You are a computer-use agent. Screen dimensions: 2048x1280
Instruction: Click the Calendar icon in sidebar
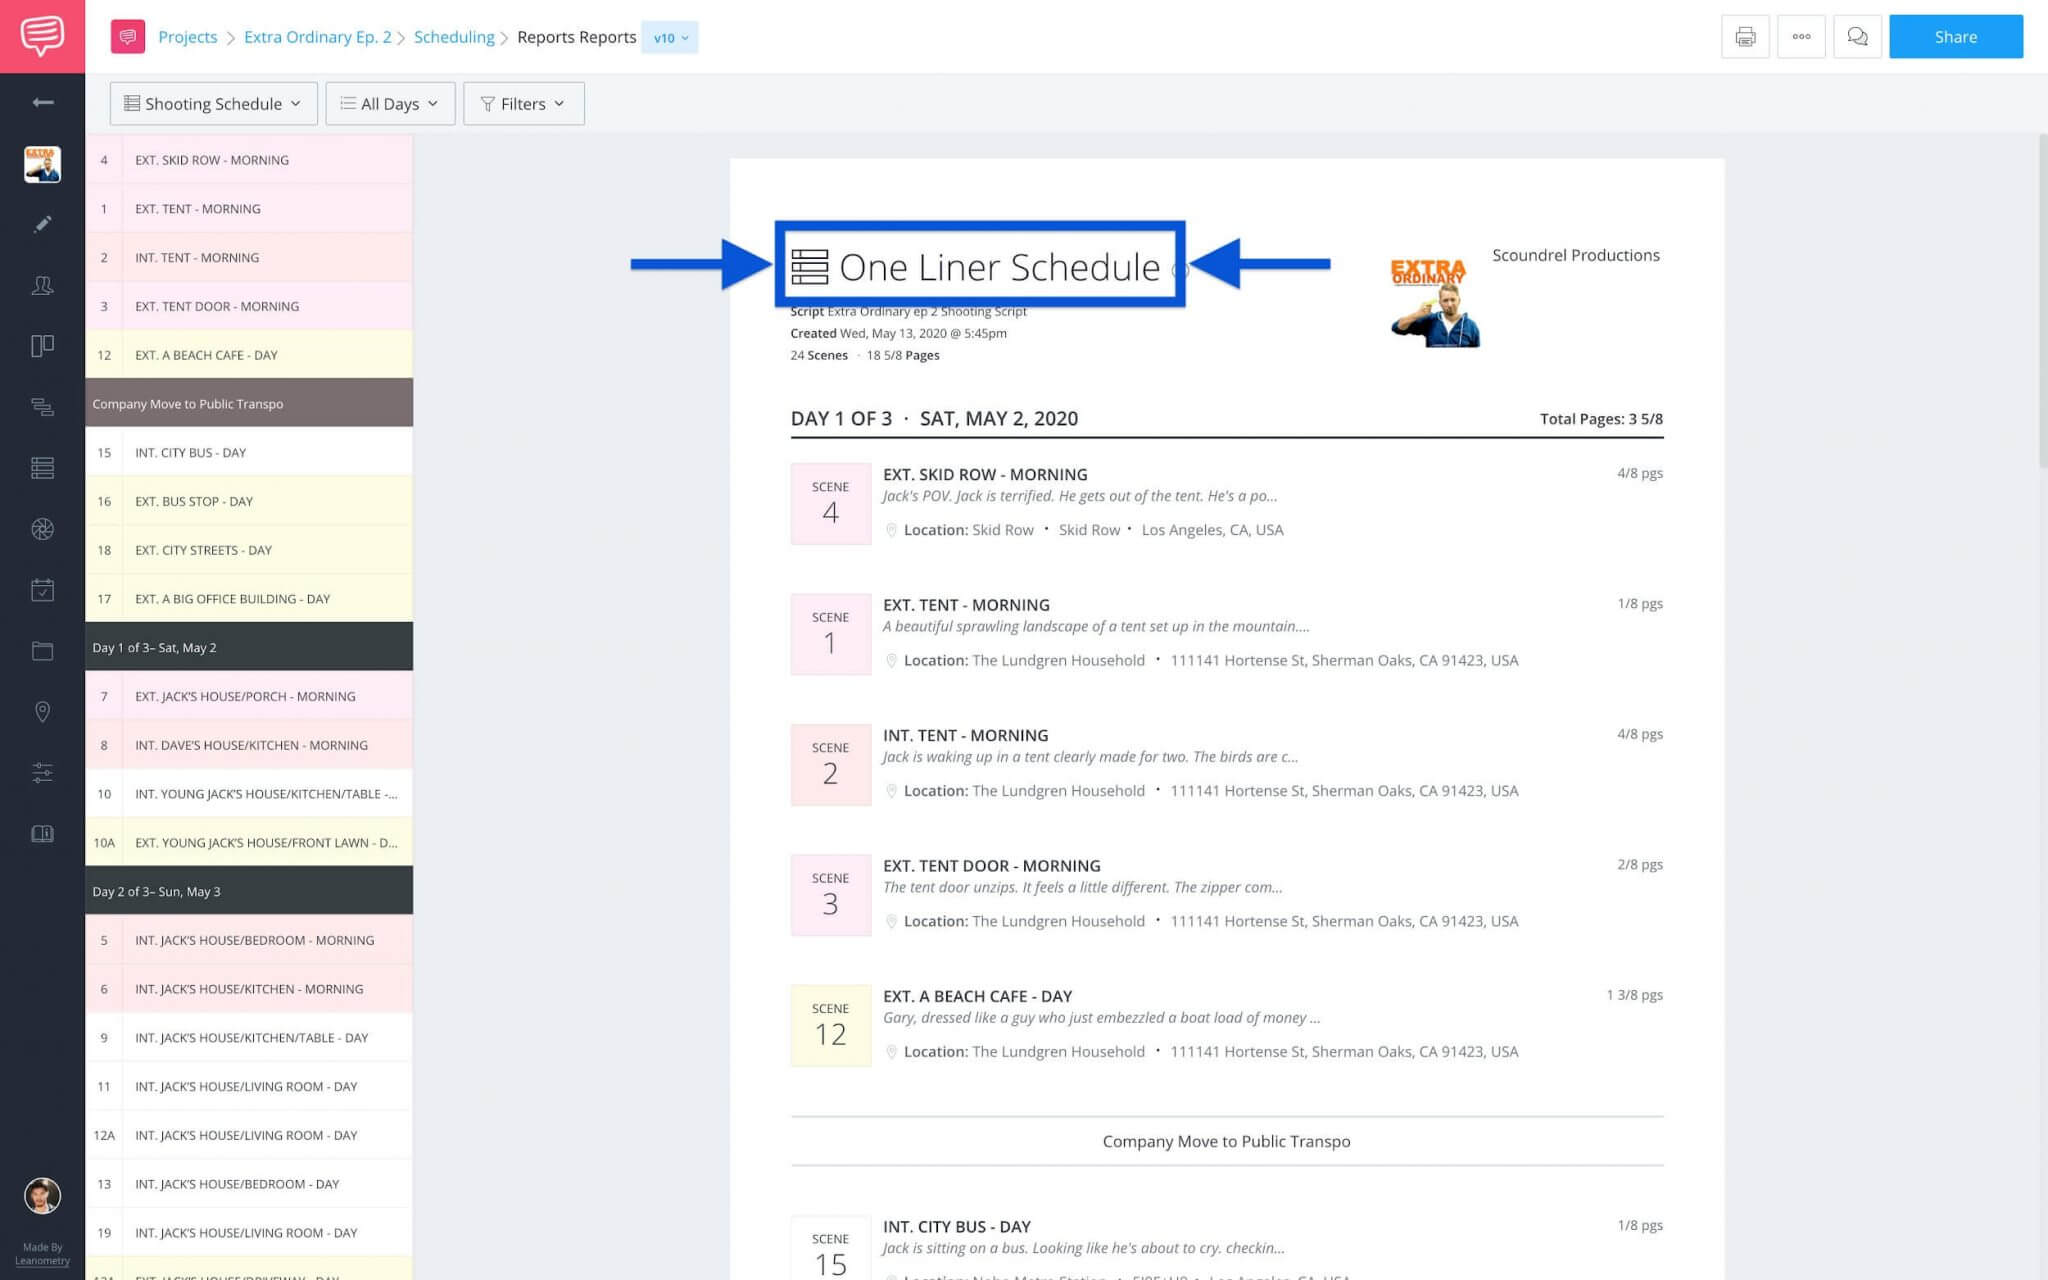tap(42, 590)
